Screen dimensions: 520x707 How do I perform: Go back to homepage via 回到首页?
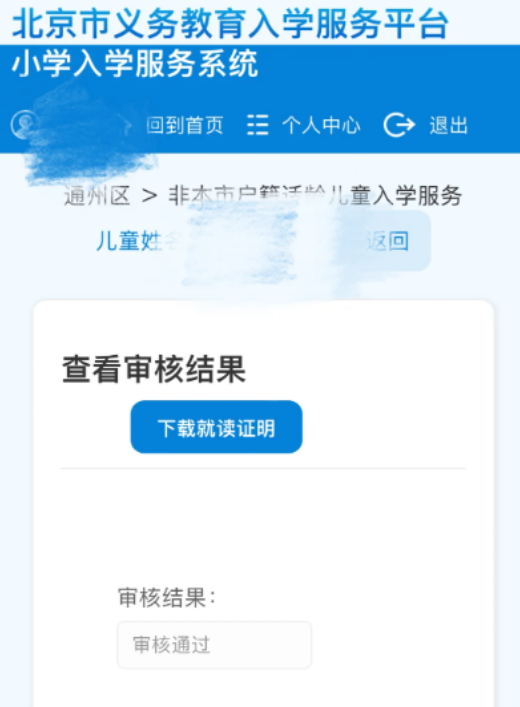point(185,125)
